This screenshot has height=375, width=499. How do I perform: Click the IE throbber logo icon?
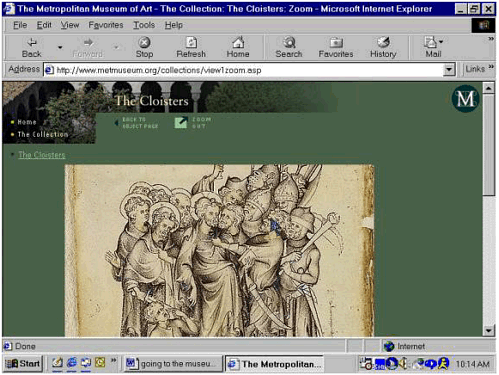(x=483, y=26)
